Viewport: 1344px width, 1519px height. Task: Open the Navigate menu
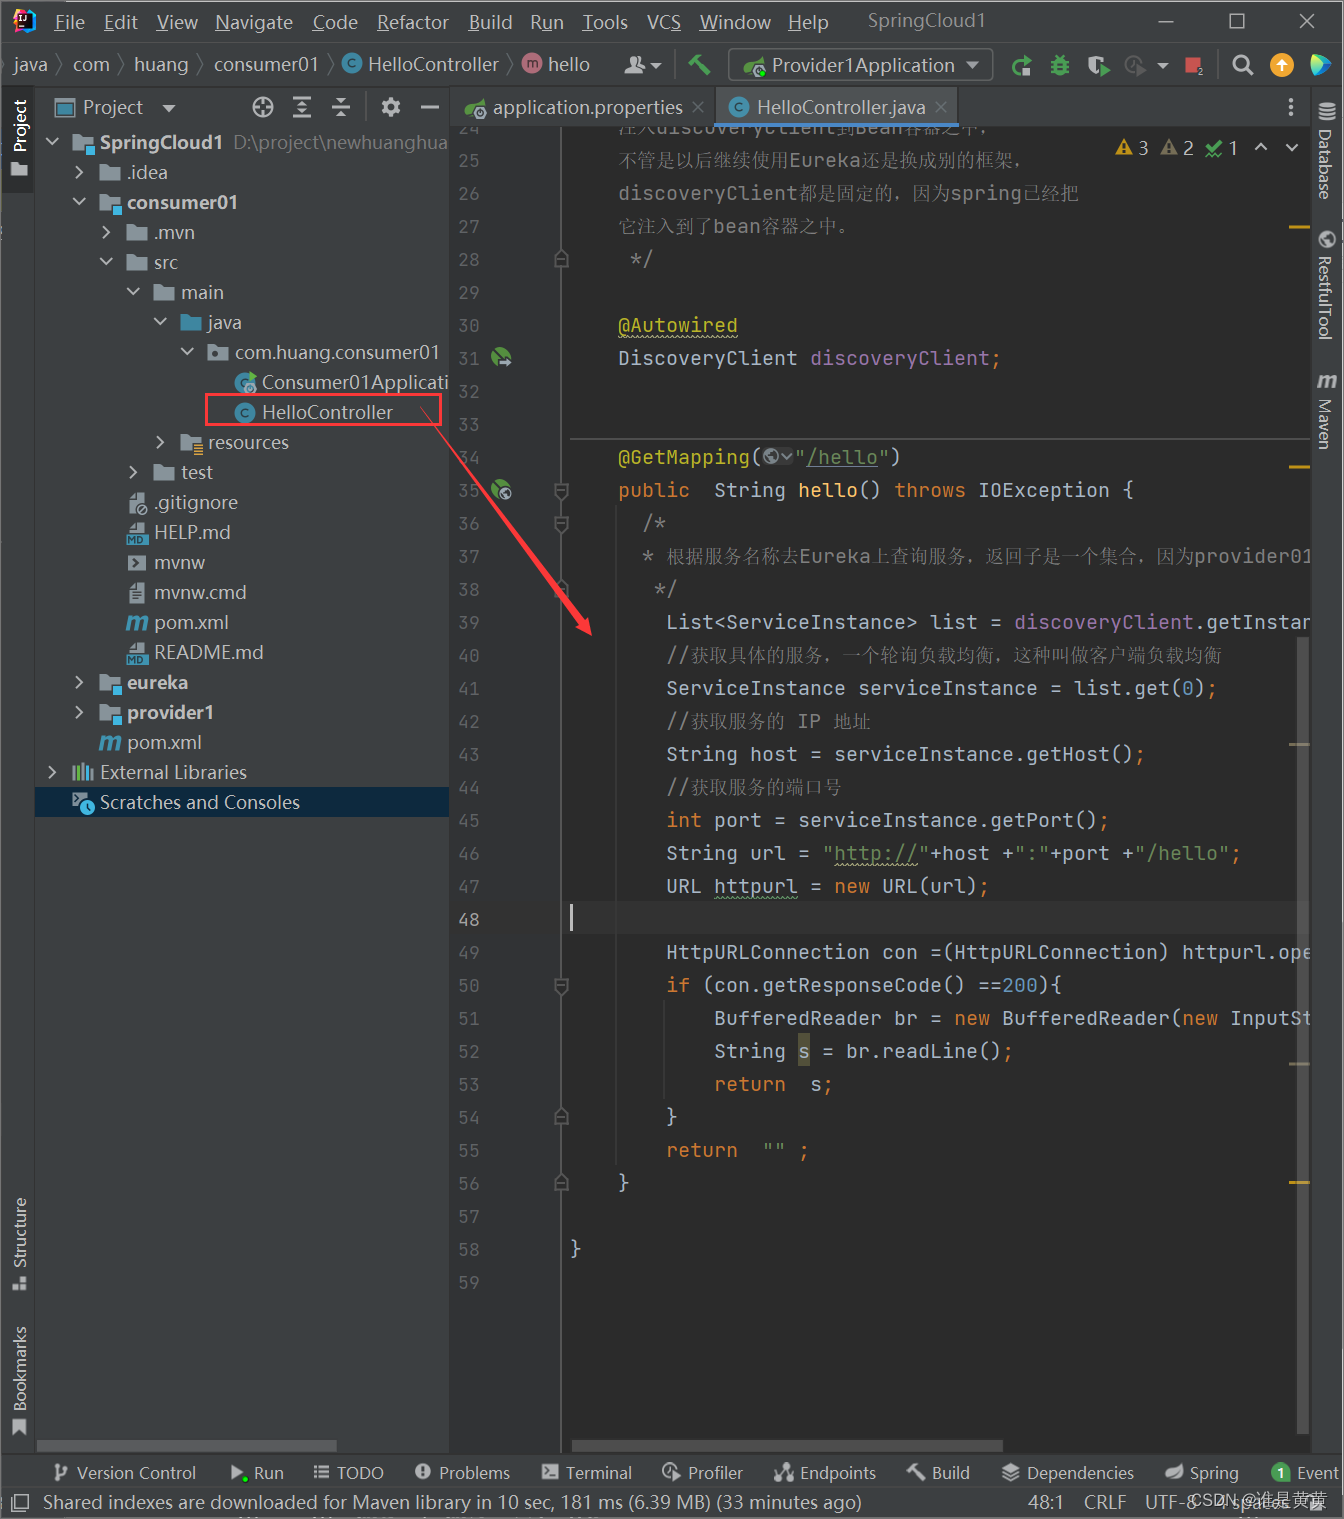click(x=254, y=22)
